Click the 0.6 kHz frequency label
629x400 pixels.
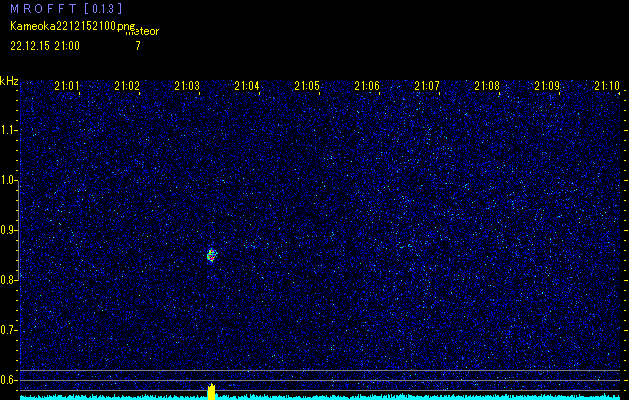coord(8,380)
